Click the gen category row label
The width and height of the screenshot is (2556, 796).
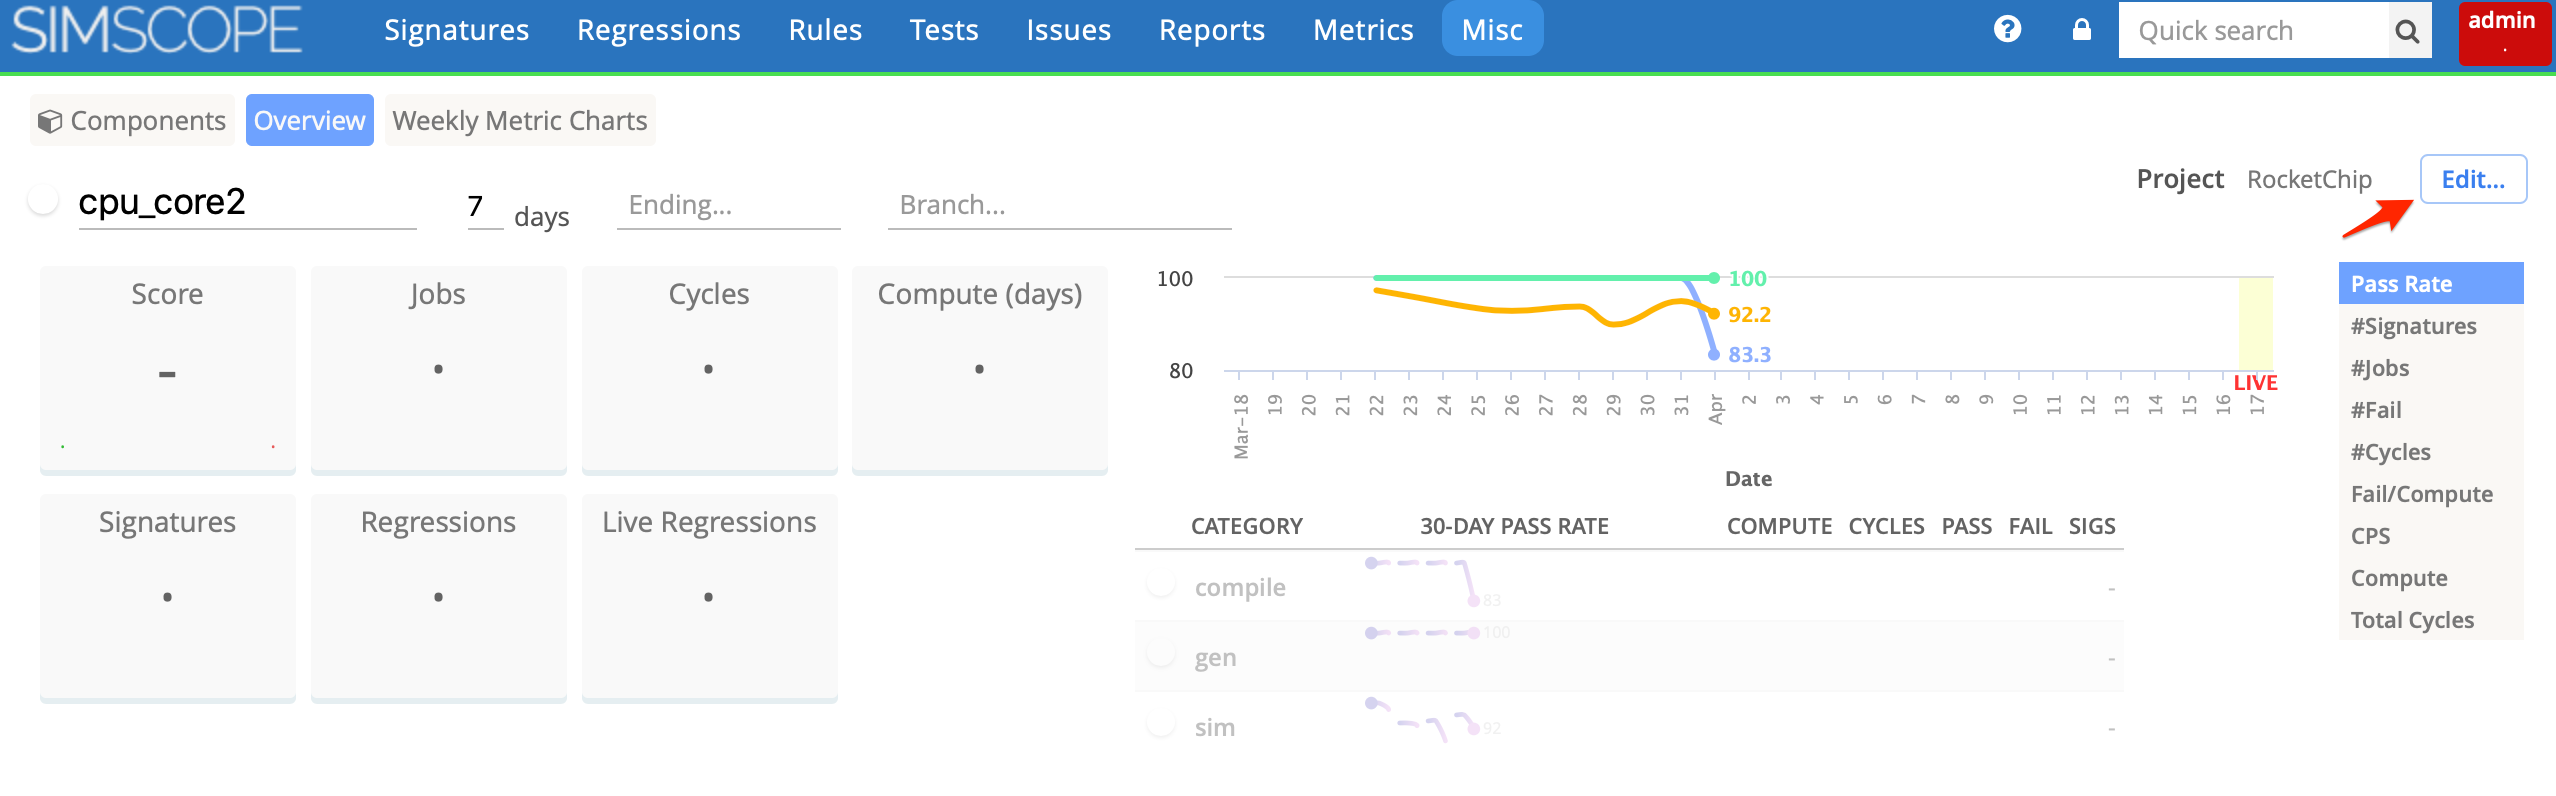click(x=1215, y=658)
